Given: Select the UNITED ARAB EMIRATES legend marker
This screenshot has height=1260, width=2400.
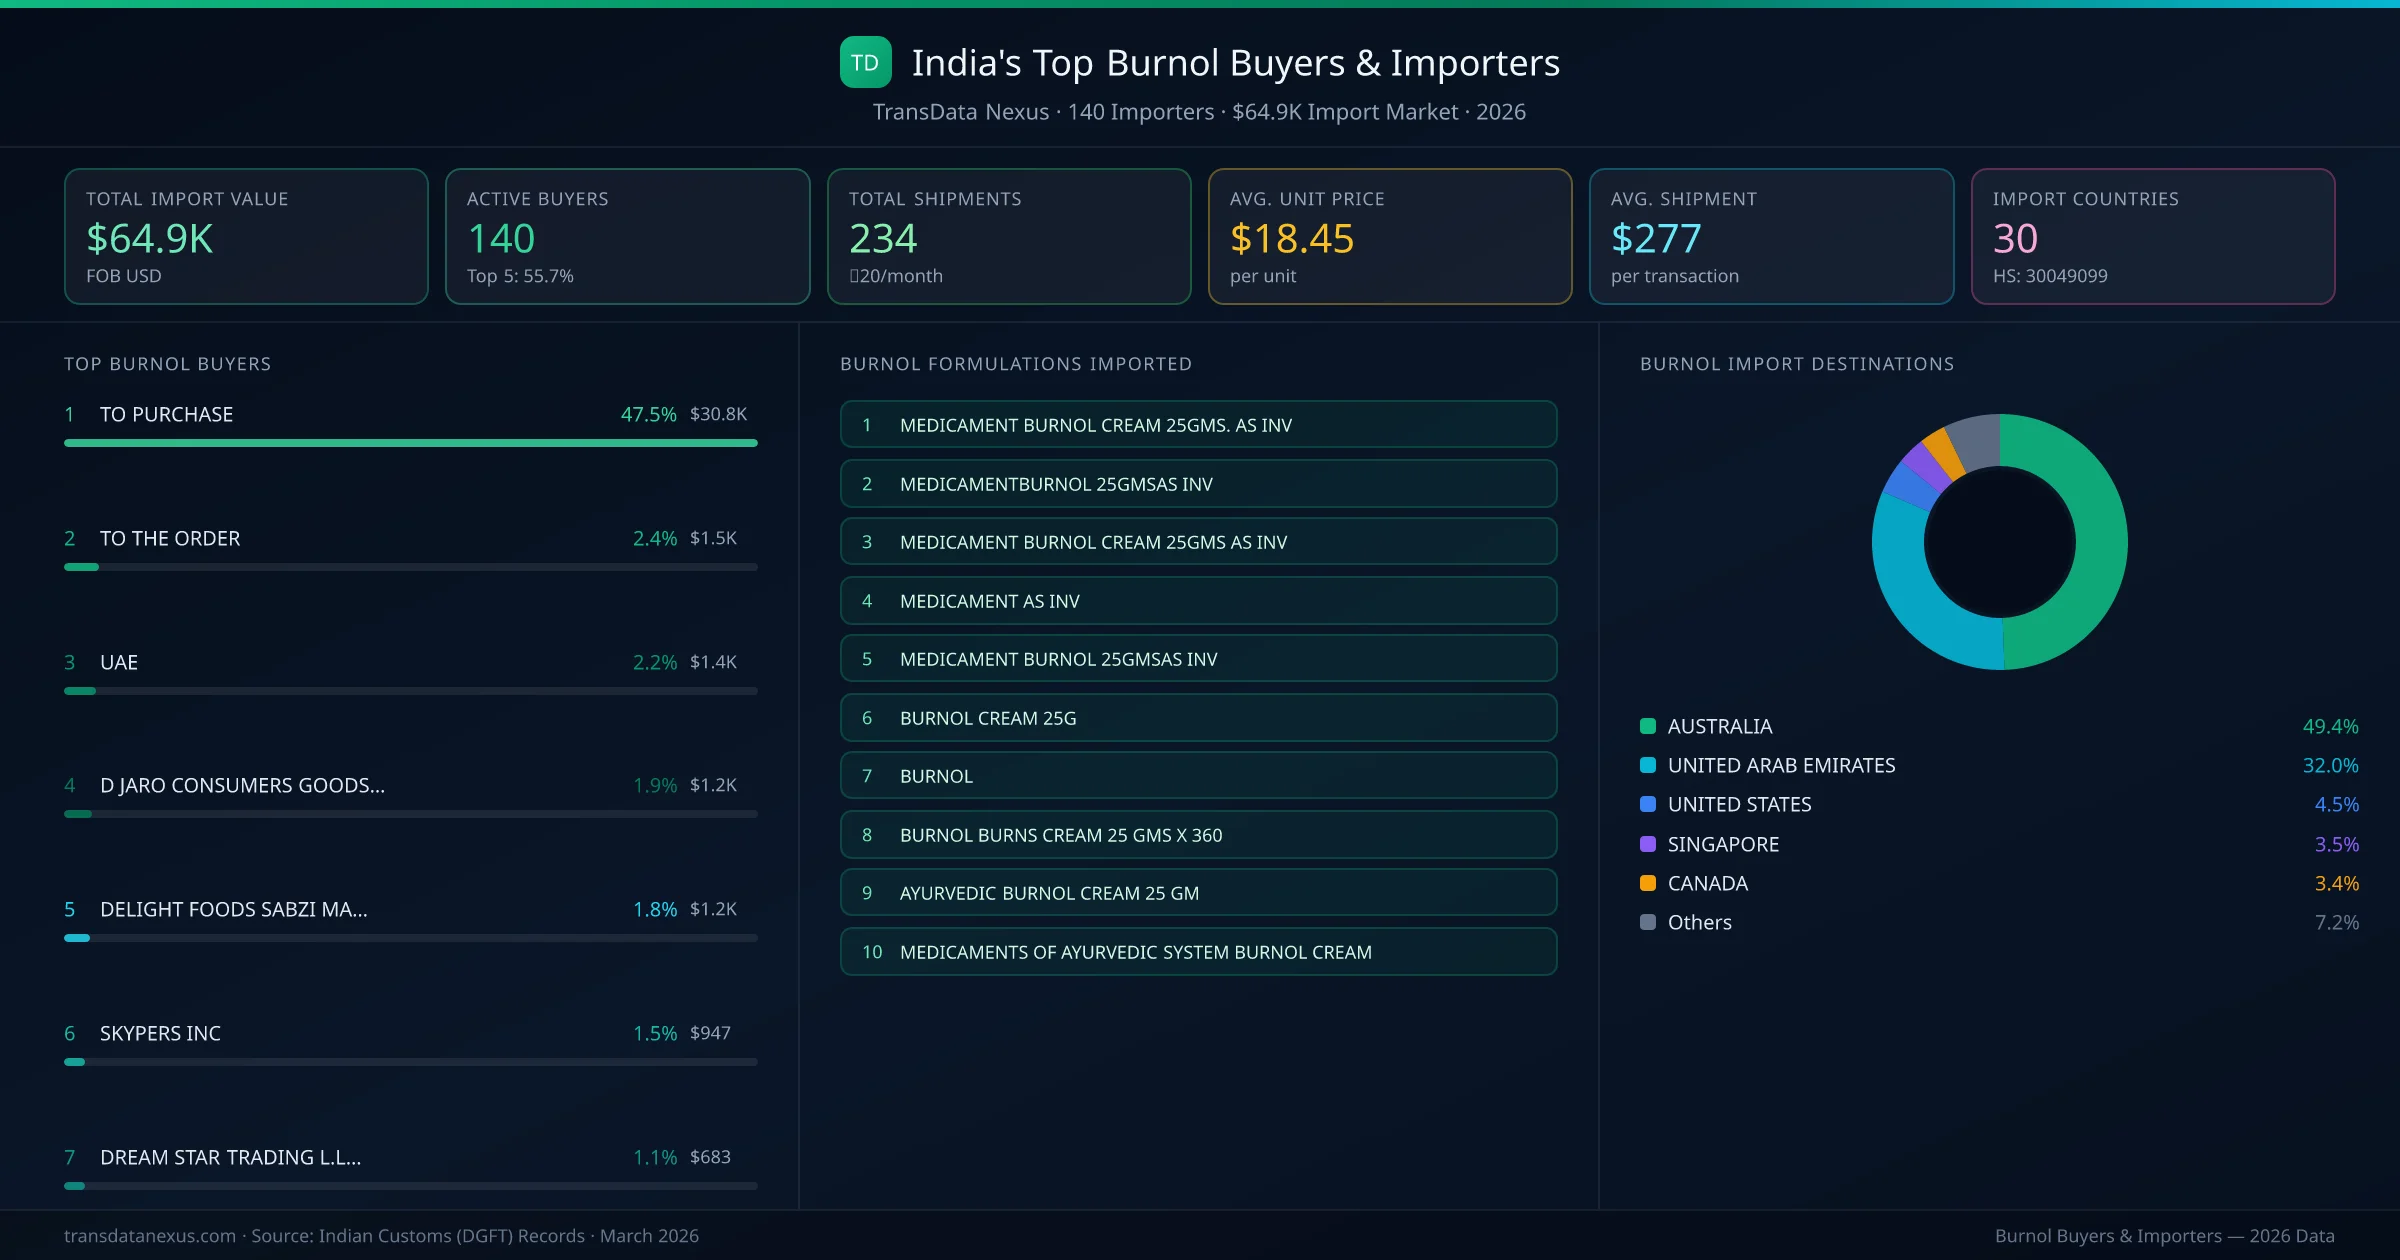Looking at the screenshot, I should pos(1647,765).
